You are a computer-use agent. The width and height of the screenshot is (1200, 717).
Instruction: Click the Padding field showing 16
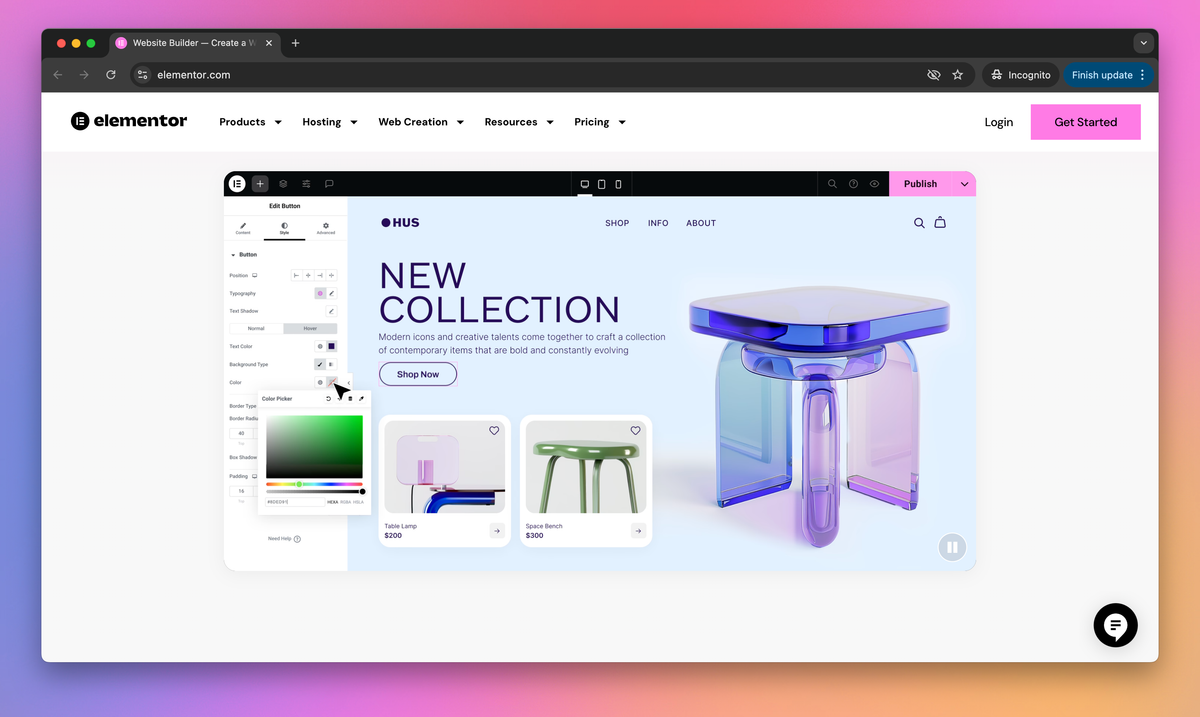tap(241, 491)
